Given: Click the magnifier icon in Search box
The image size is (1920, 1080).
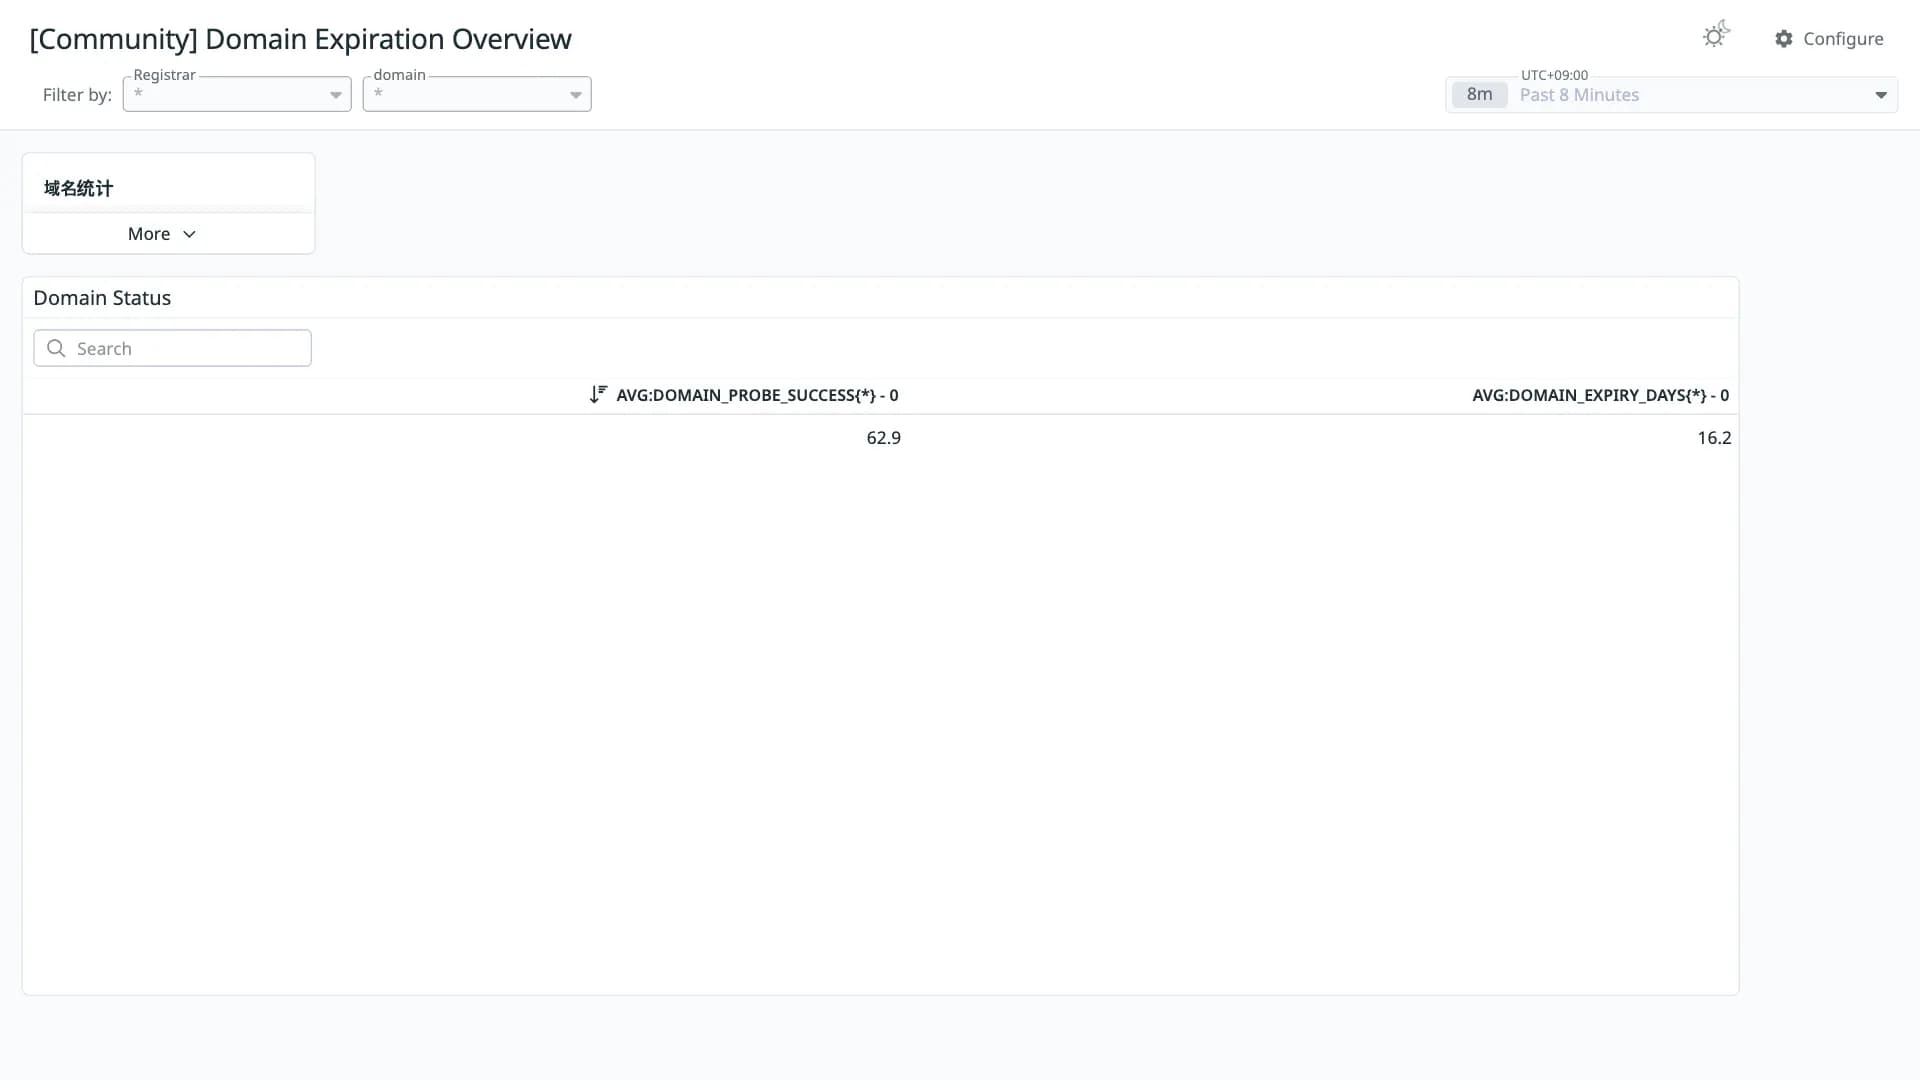Looking at the screenshot, I should tap(56, 348).
